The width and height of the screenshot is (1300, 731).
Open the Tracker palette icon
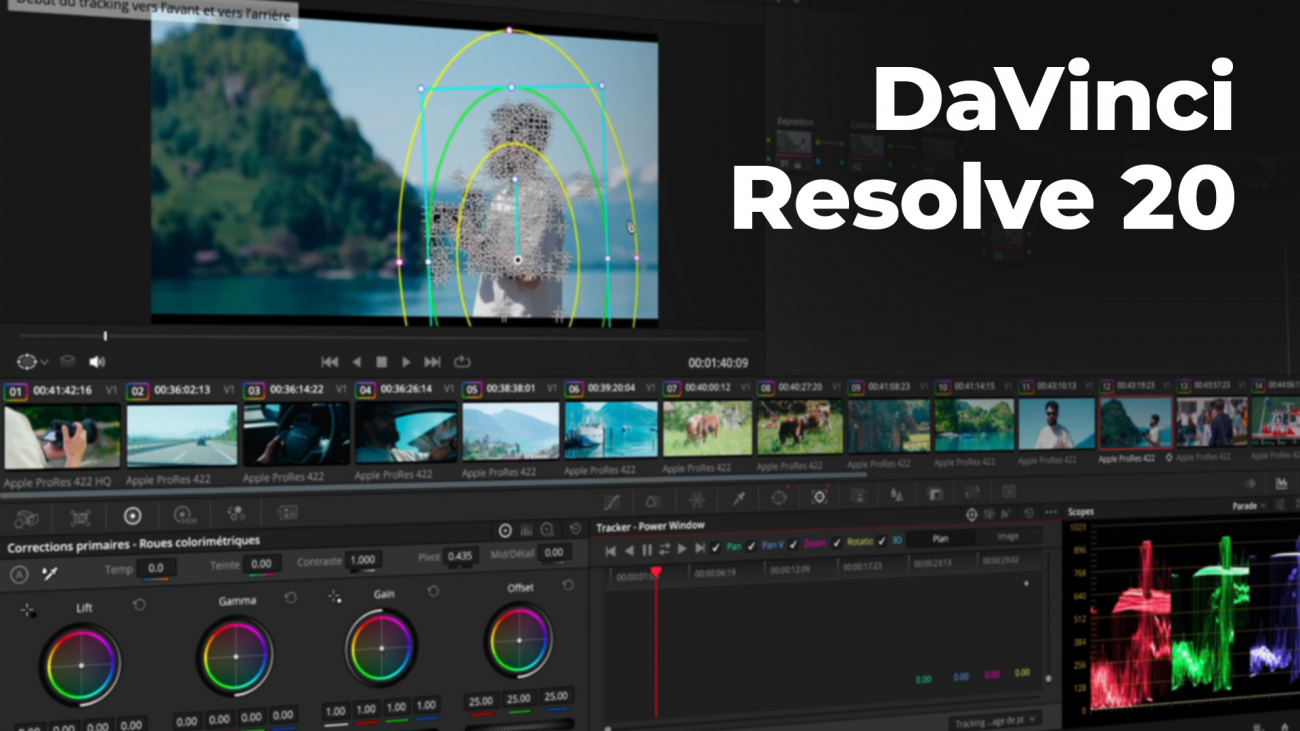coord(819,497)
